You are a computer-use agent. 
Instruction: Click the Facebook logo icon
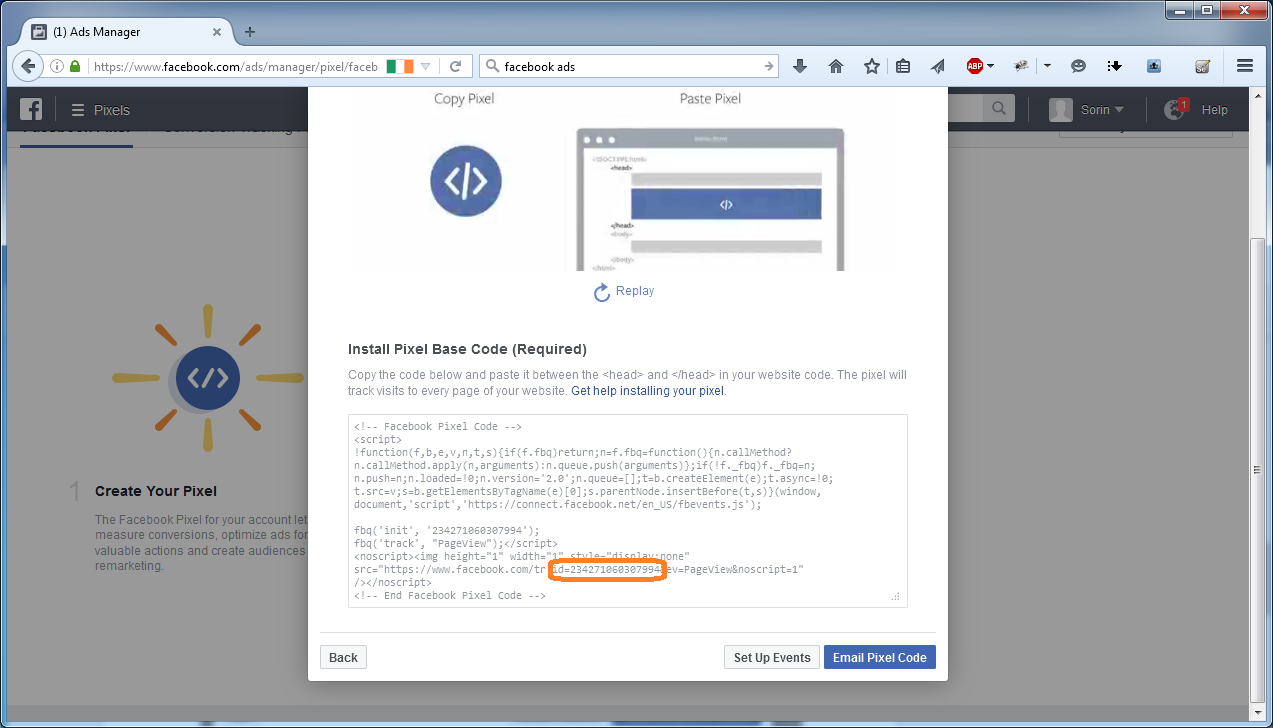tap(32, 110)
